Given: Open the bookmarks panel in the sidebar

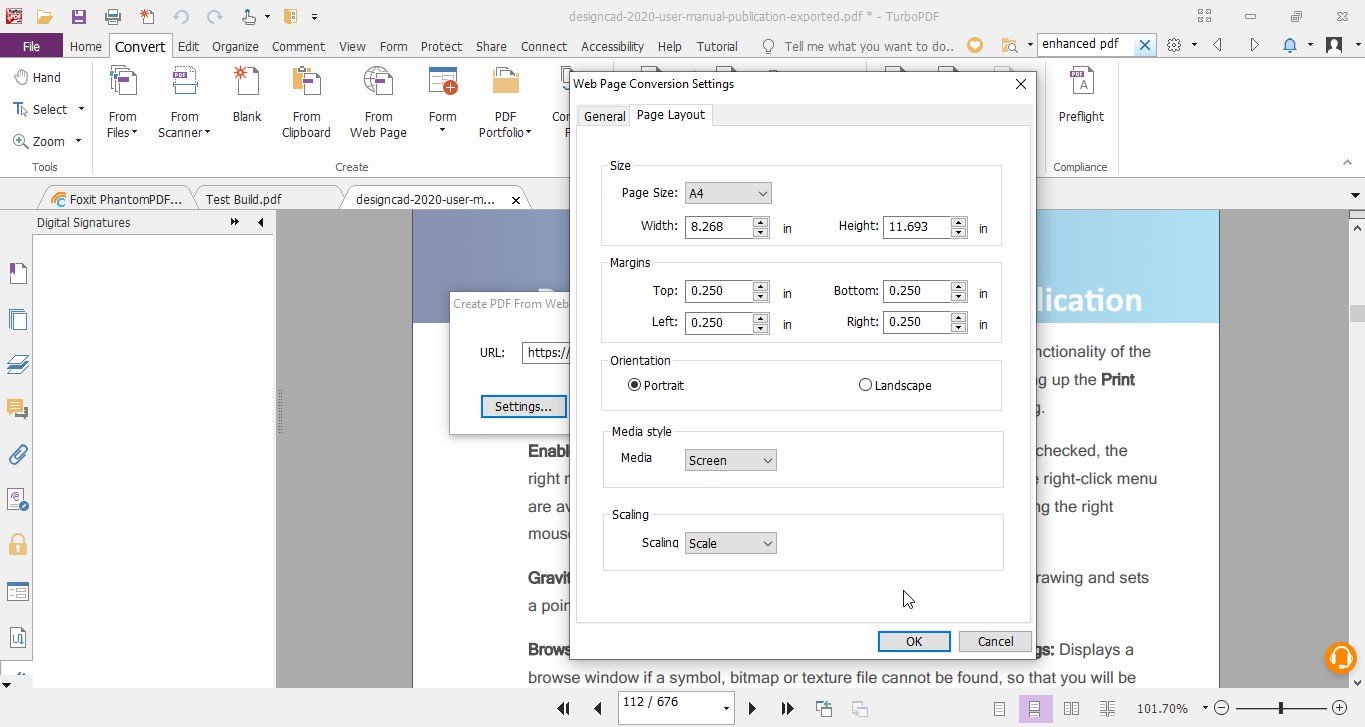Looking at the screenshot, I should coord(17,273).
